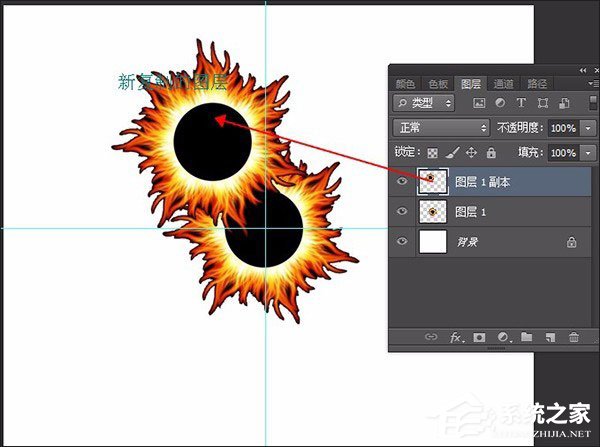Filter layers by type (T) icon
Viewport: 600px width, 447px height.
tap(521, 103)
